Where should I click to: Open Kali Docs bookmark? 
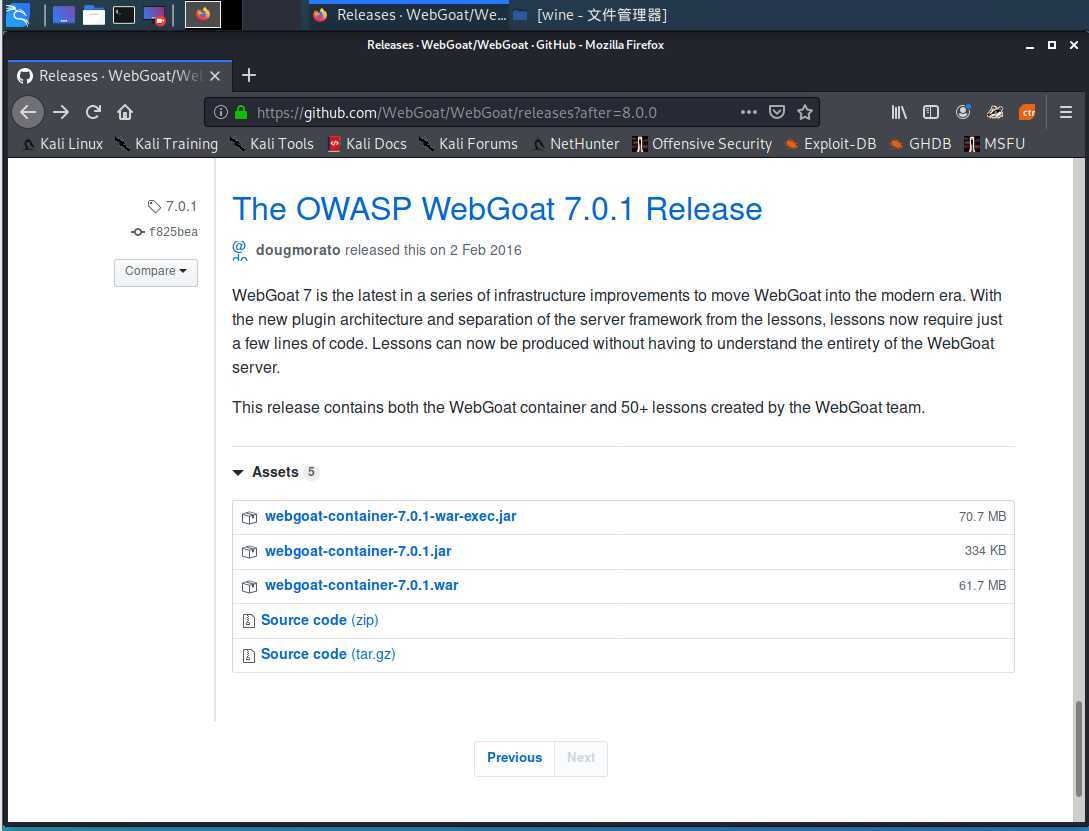(367, 144)
